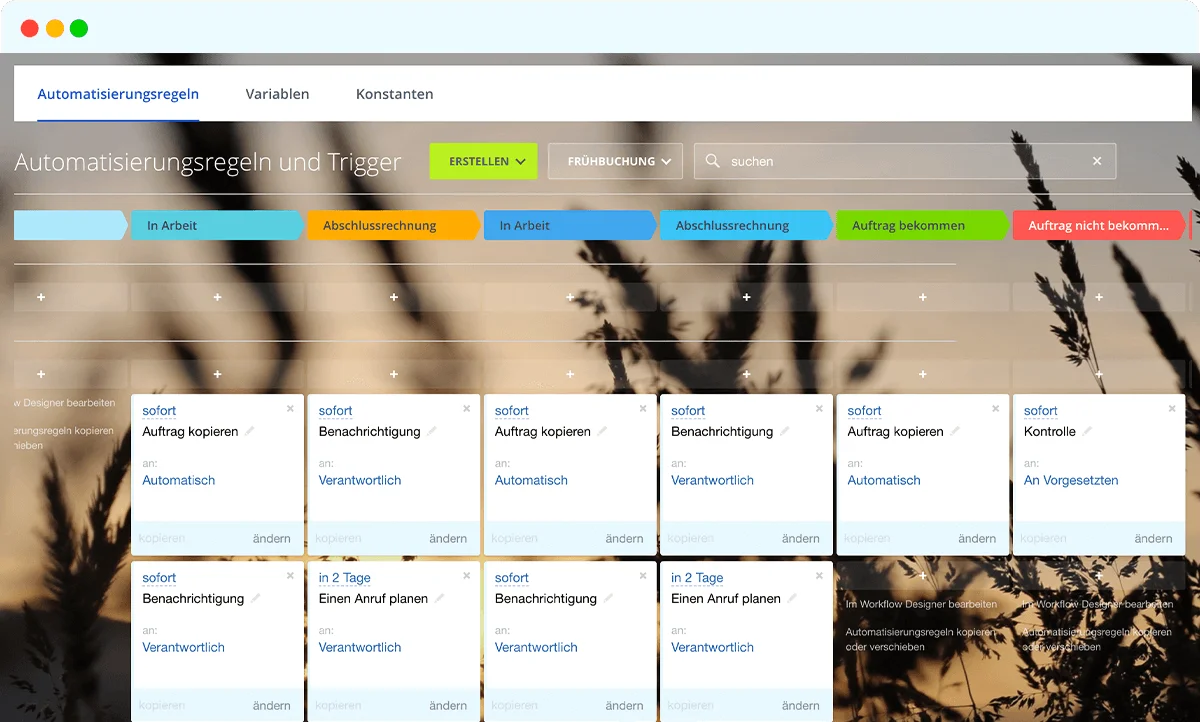Open Verantwortlich on Einen Anruf planen, blue Abschlussrechnung

coord(712,647)
